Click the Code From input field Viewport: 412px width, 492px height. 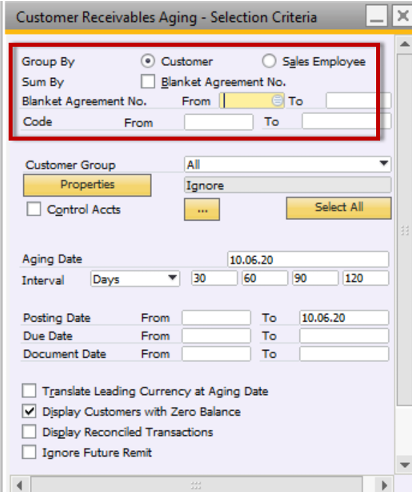(218, 122)
